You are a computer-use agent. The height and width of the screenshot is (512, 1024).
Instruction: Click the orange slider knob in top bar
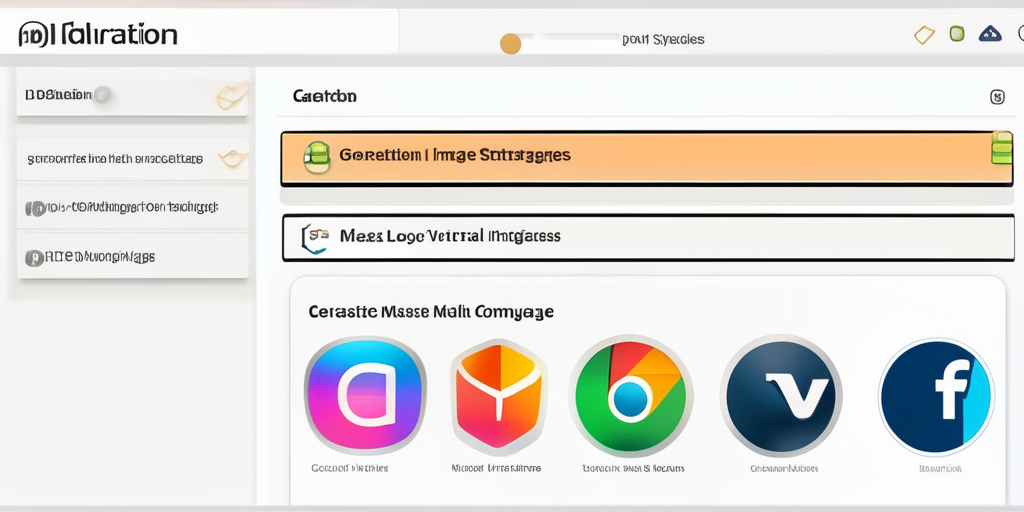tap(510, 43)
